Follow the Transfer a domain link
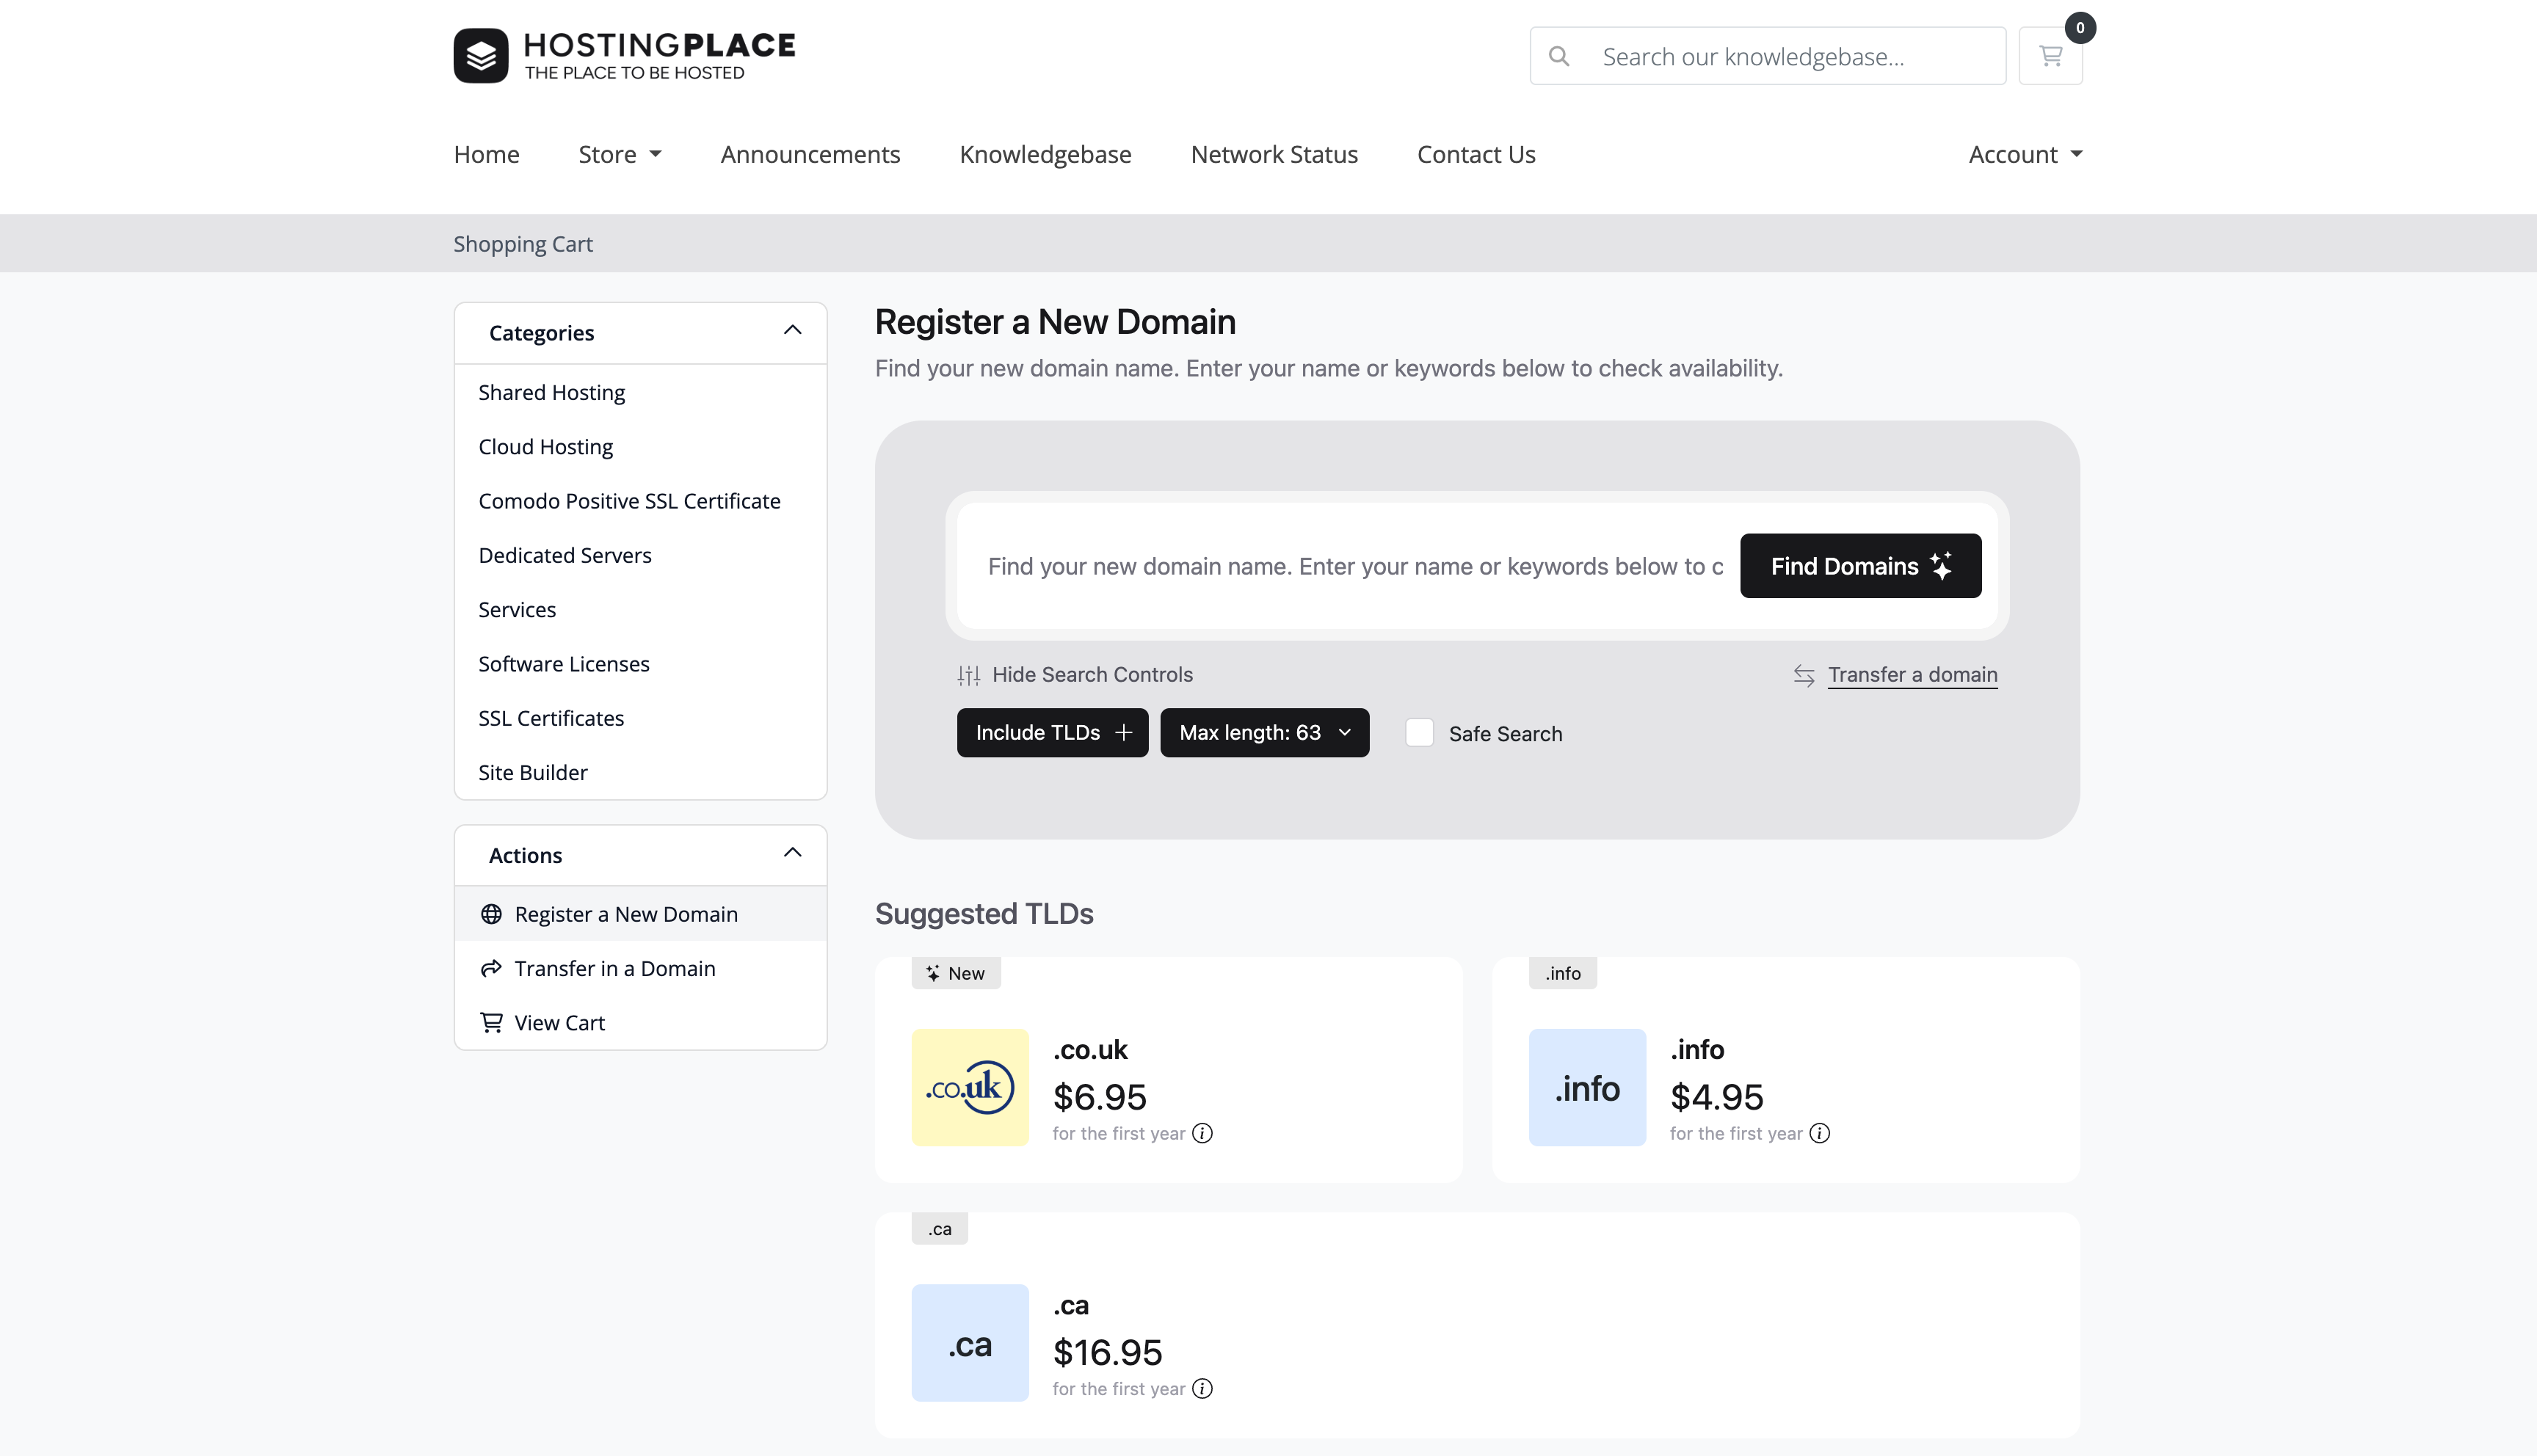The width and height of the screenshot is (2537, 1456). (x=1912, y=675)
